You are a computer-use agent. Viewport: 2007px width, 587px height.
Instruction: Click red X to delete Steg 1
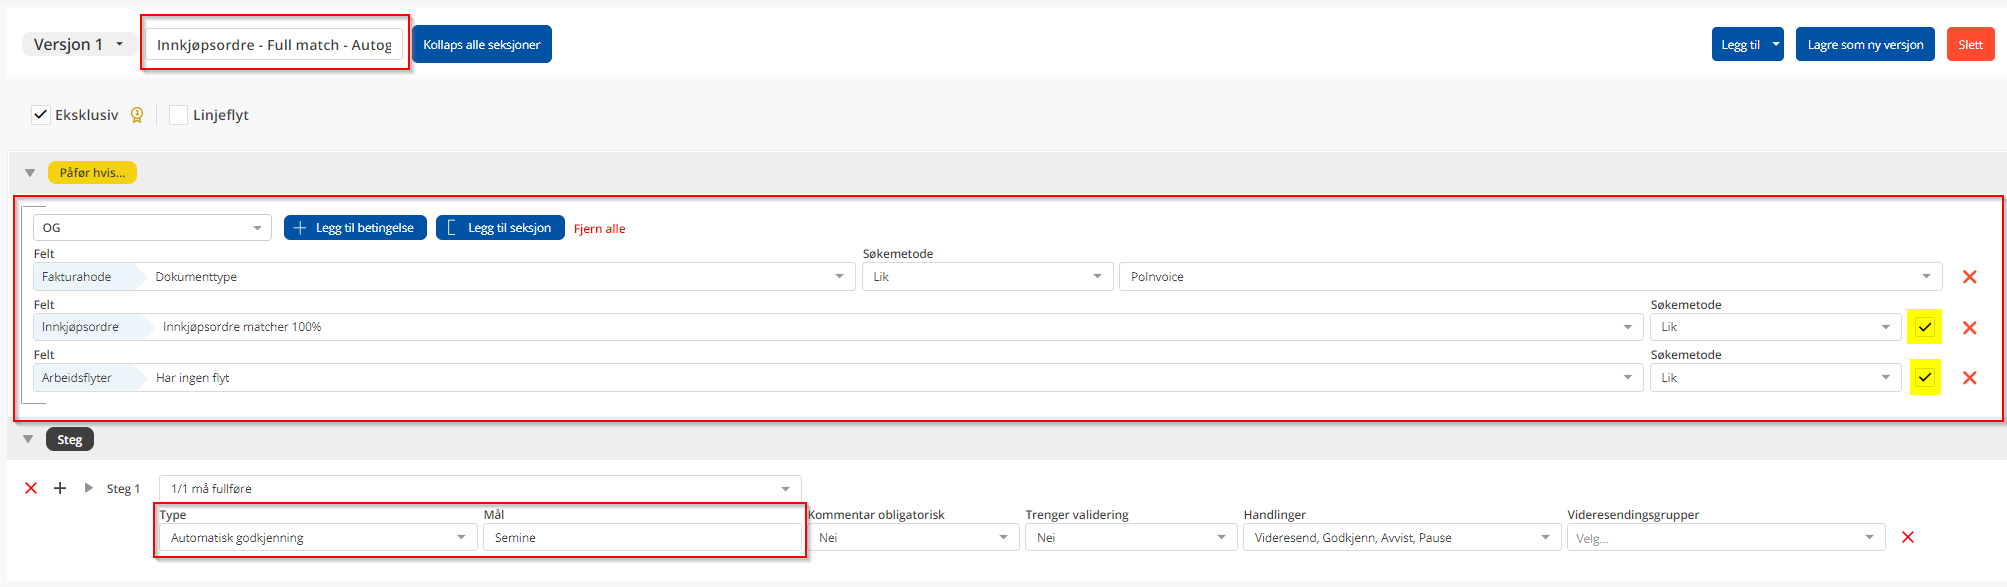[x=31, y=488]
